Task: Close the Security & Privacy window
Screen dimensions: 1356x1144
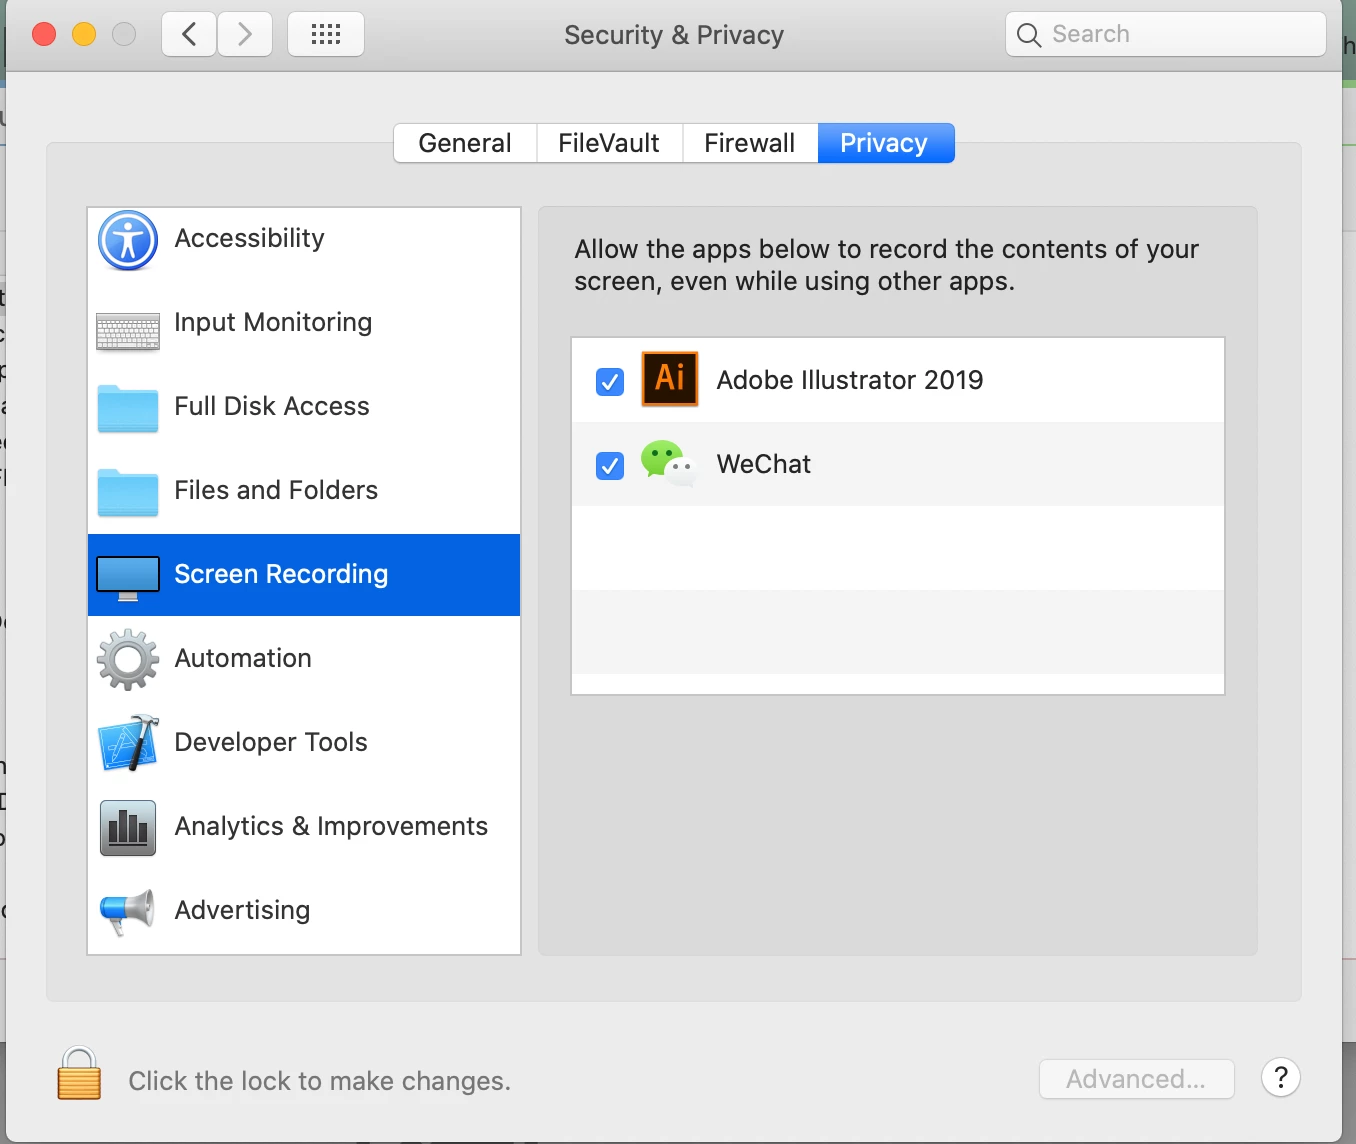Action: 44,35
